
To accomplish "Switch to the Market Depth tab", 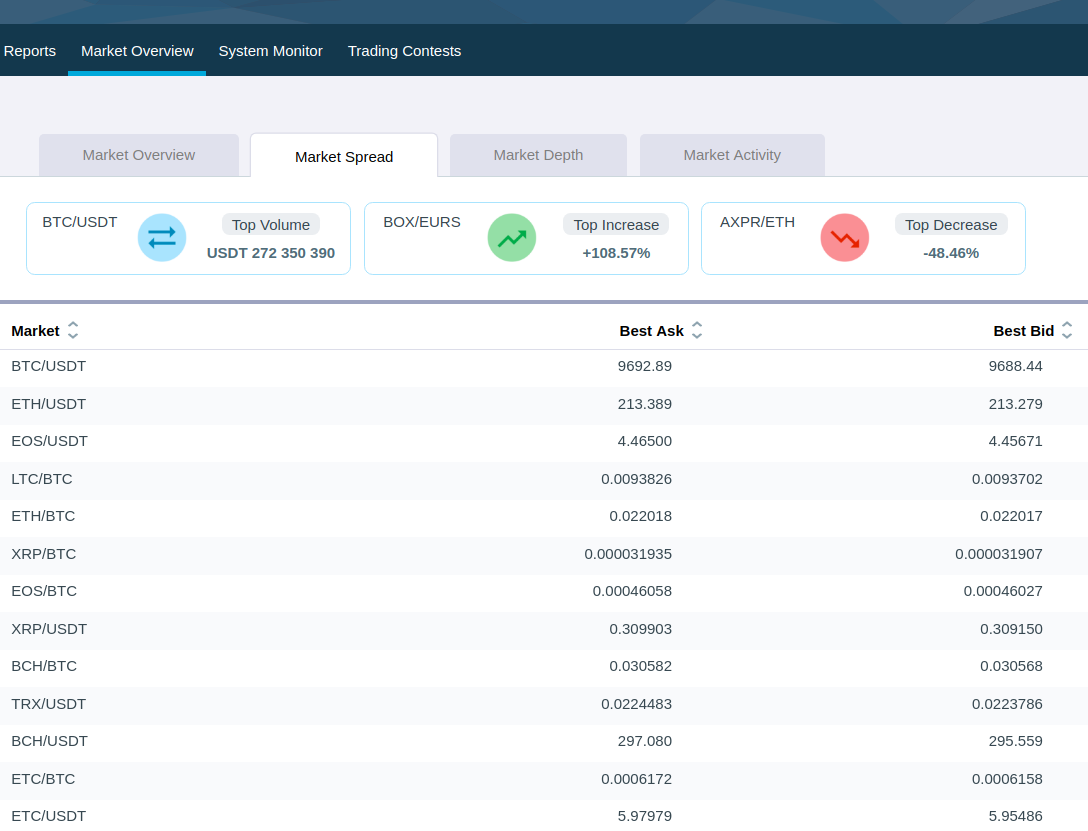I will pos(538,155).
